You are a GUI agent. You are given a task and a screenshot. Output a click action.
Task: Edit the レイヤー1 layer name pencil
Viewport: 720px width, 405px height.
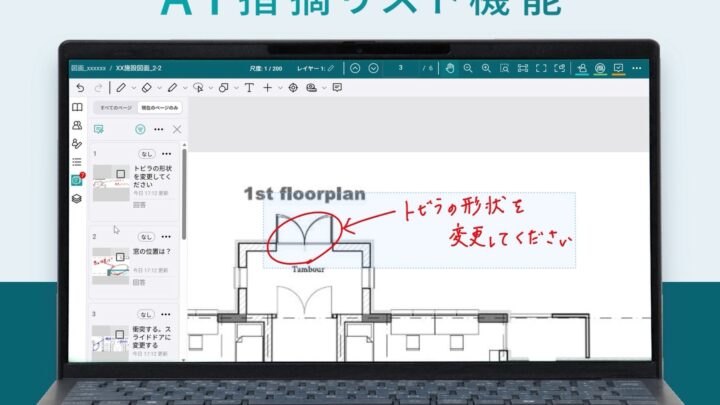pos(331,68)
